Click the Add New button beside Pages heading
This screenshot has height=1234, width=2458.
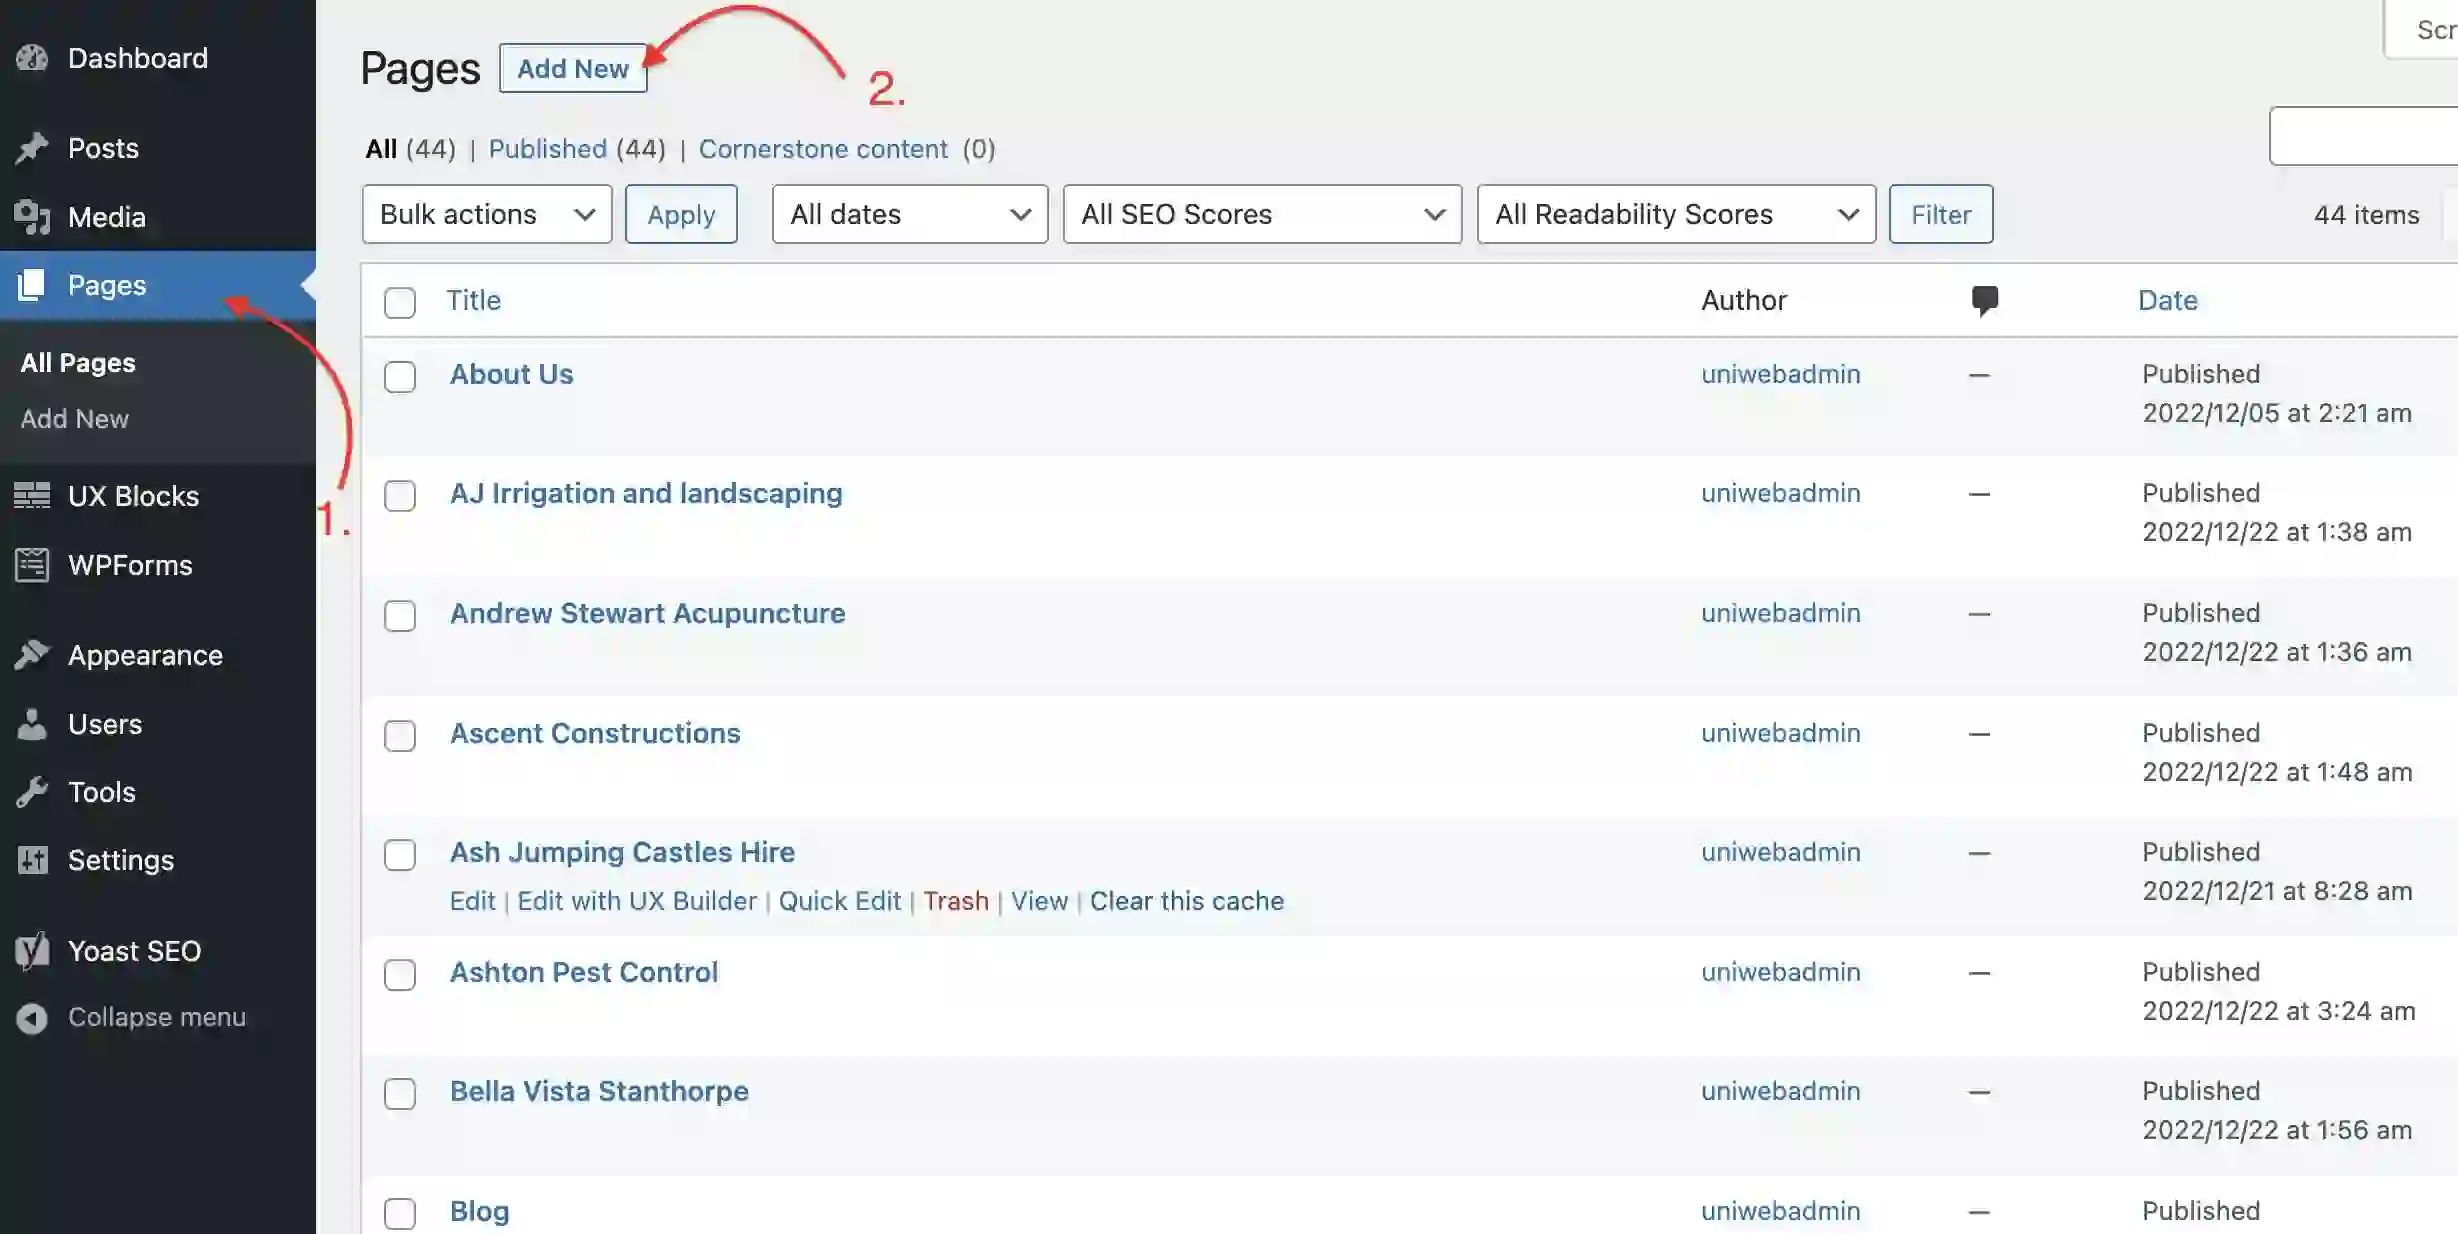click(x=573, y=68)
